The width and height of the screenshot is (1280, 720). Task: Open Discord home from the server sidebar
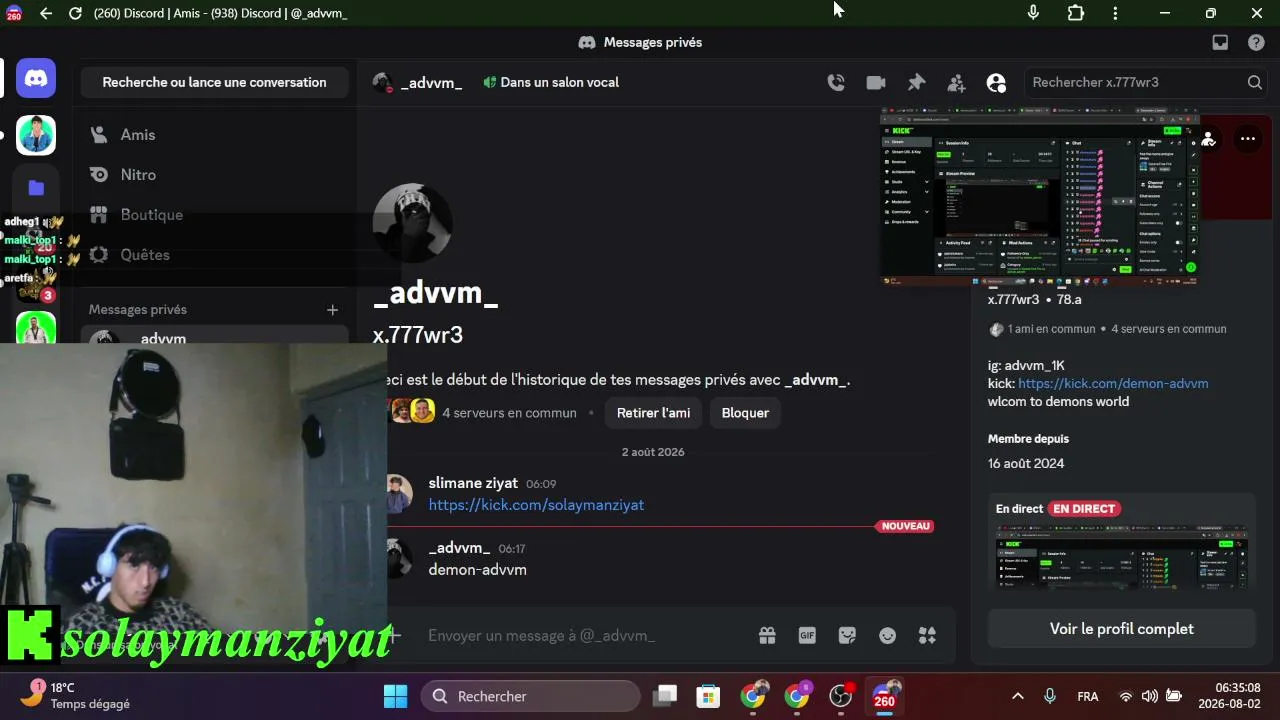coord(36,78)
